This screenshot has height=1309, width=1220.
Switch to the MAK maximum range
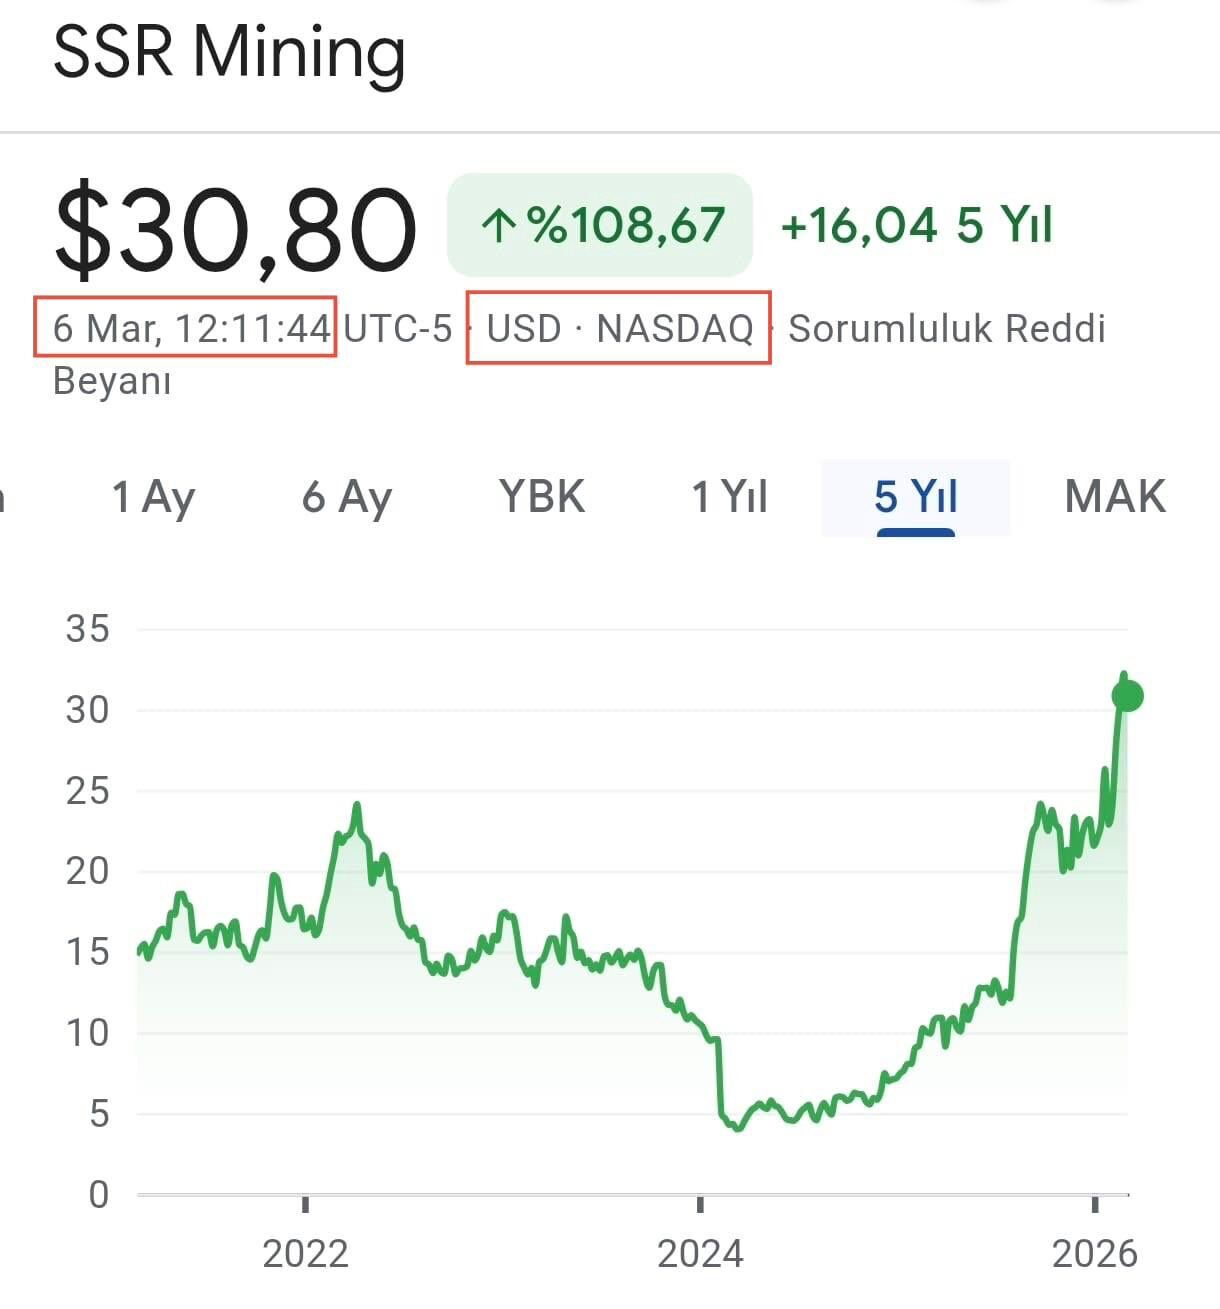point(1115,497)
